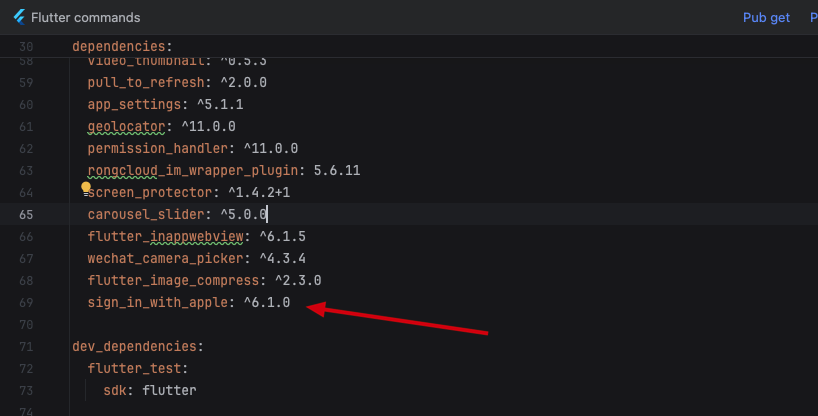Image resolution: width=818 pixels, height=416 pixels.
Task: Run the Pub get command link
Action: pos(766,18)
